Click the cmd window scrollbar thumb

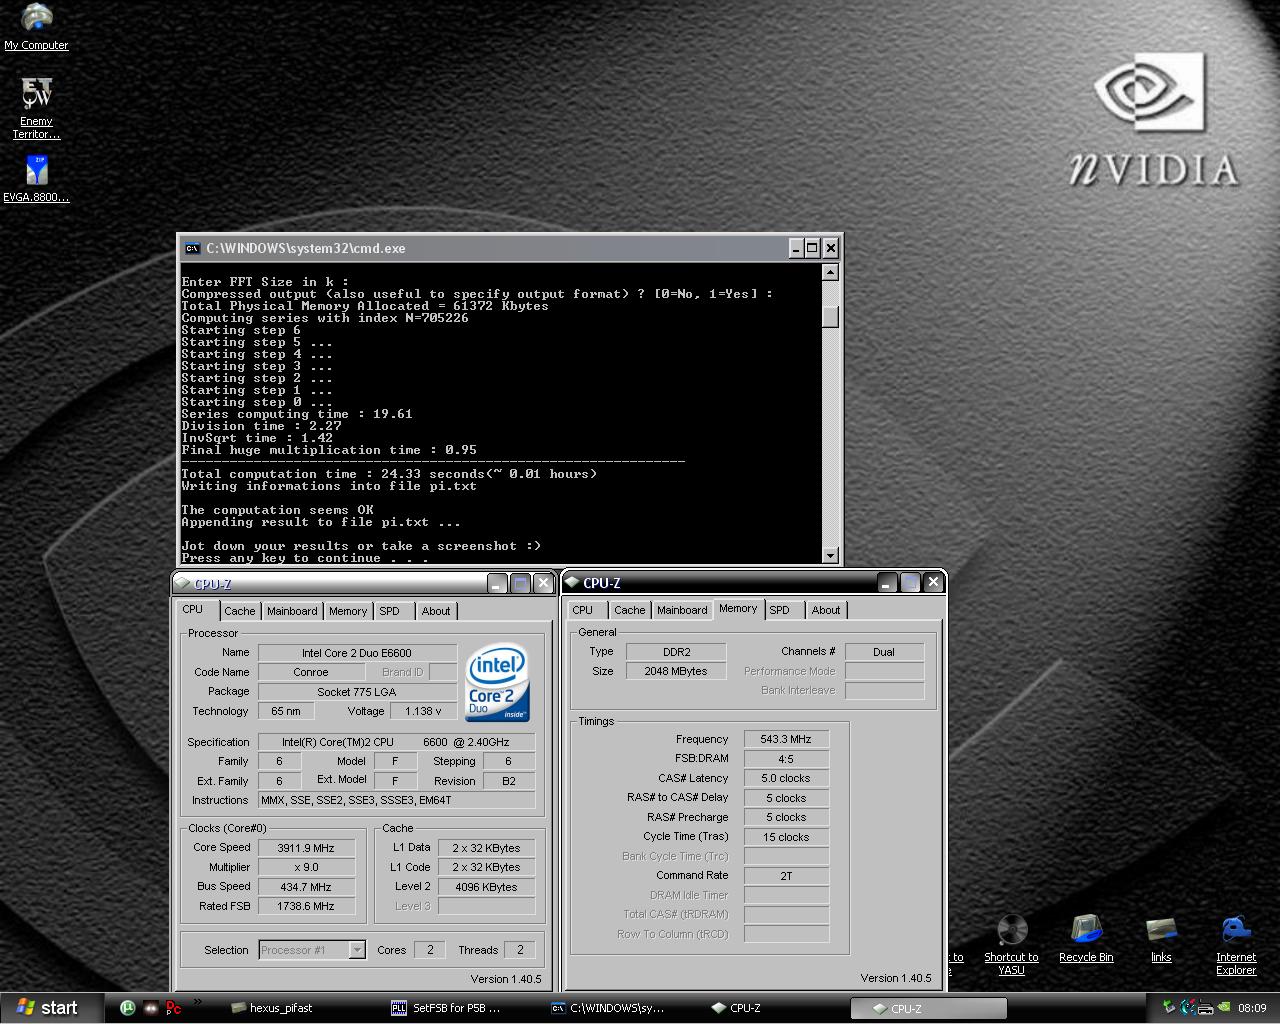[x=830, y=317]
